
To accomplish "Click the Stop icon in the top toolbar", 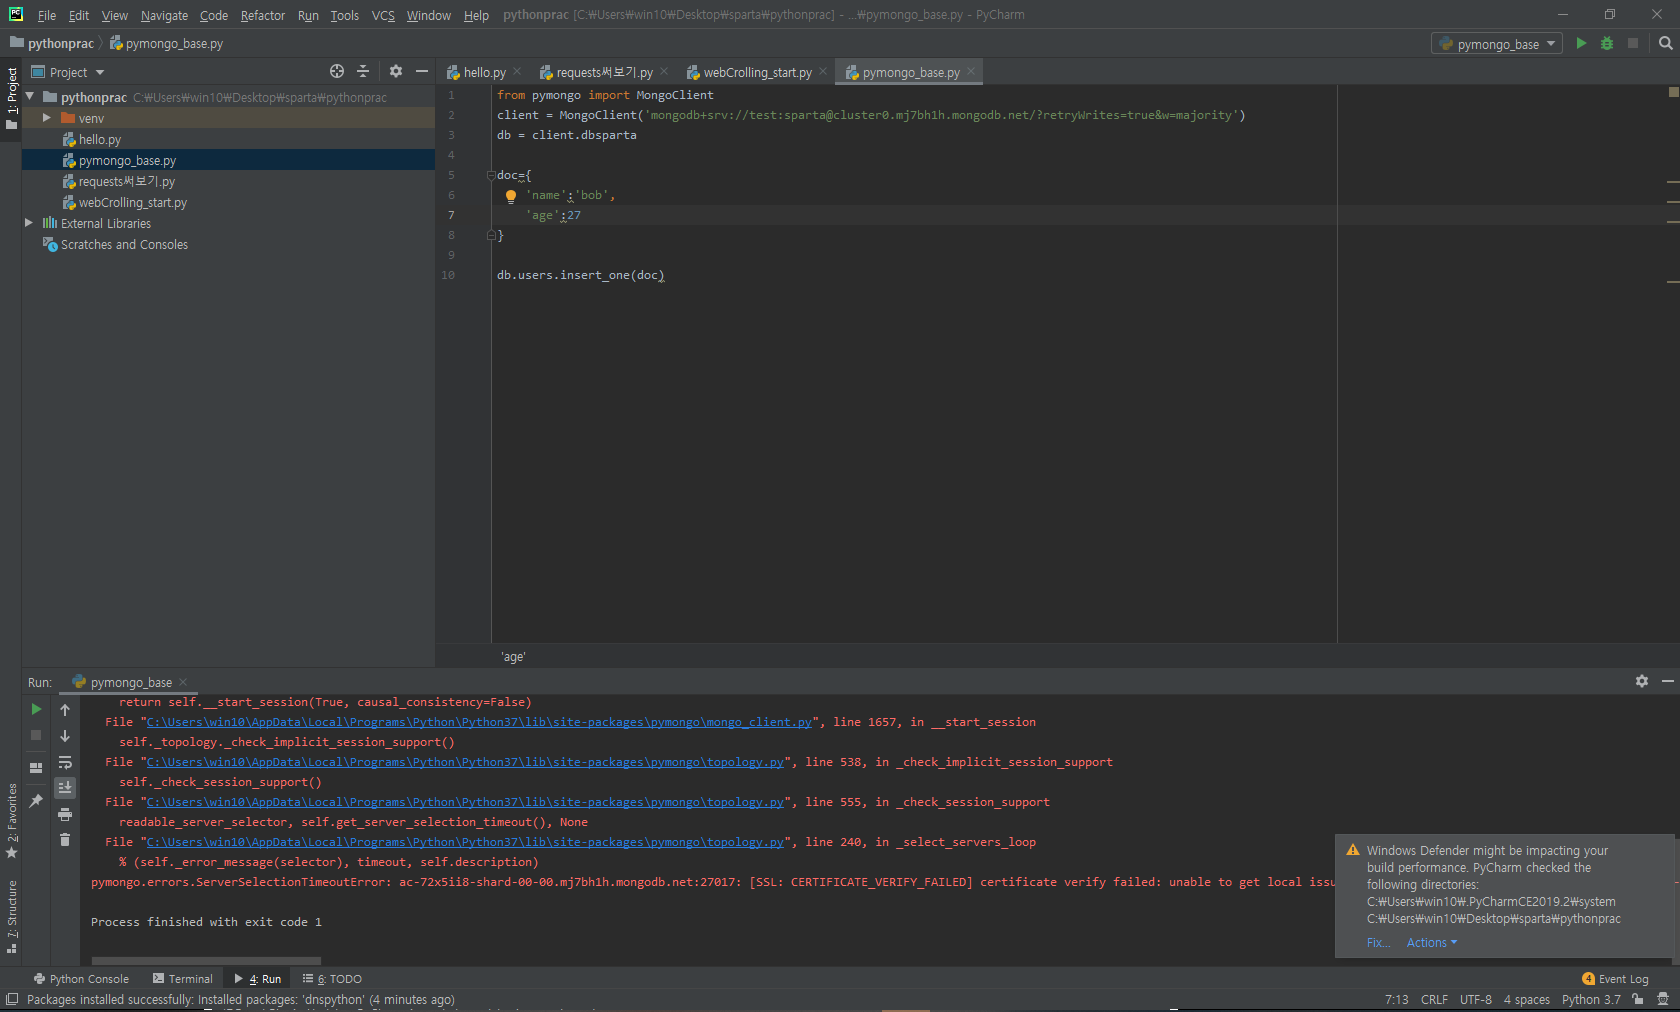I will pos(1633,43).
